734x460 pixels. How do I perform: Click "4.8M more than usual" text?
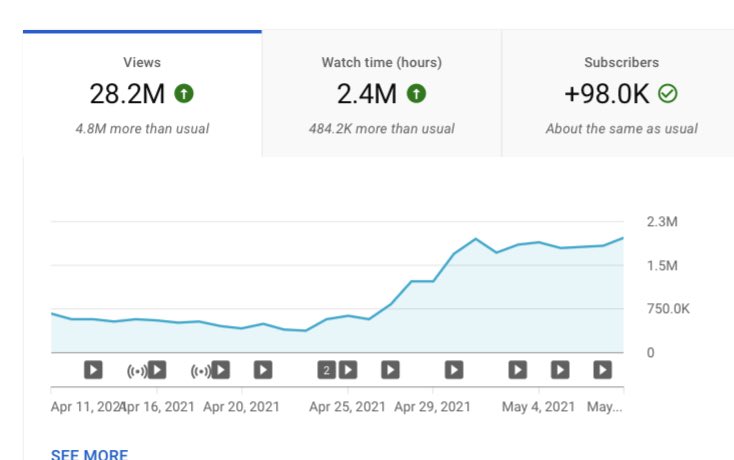pyautogui.click(x=141, y=129)
